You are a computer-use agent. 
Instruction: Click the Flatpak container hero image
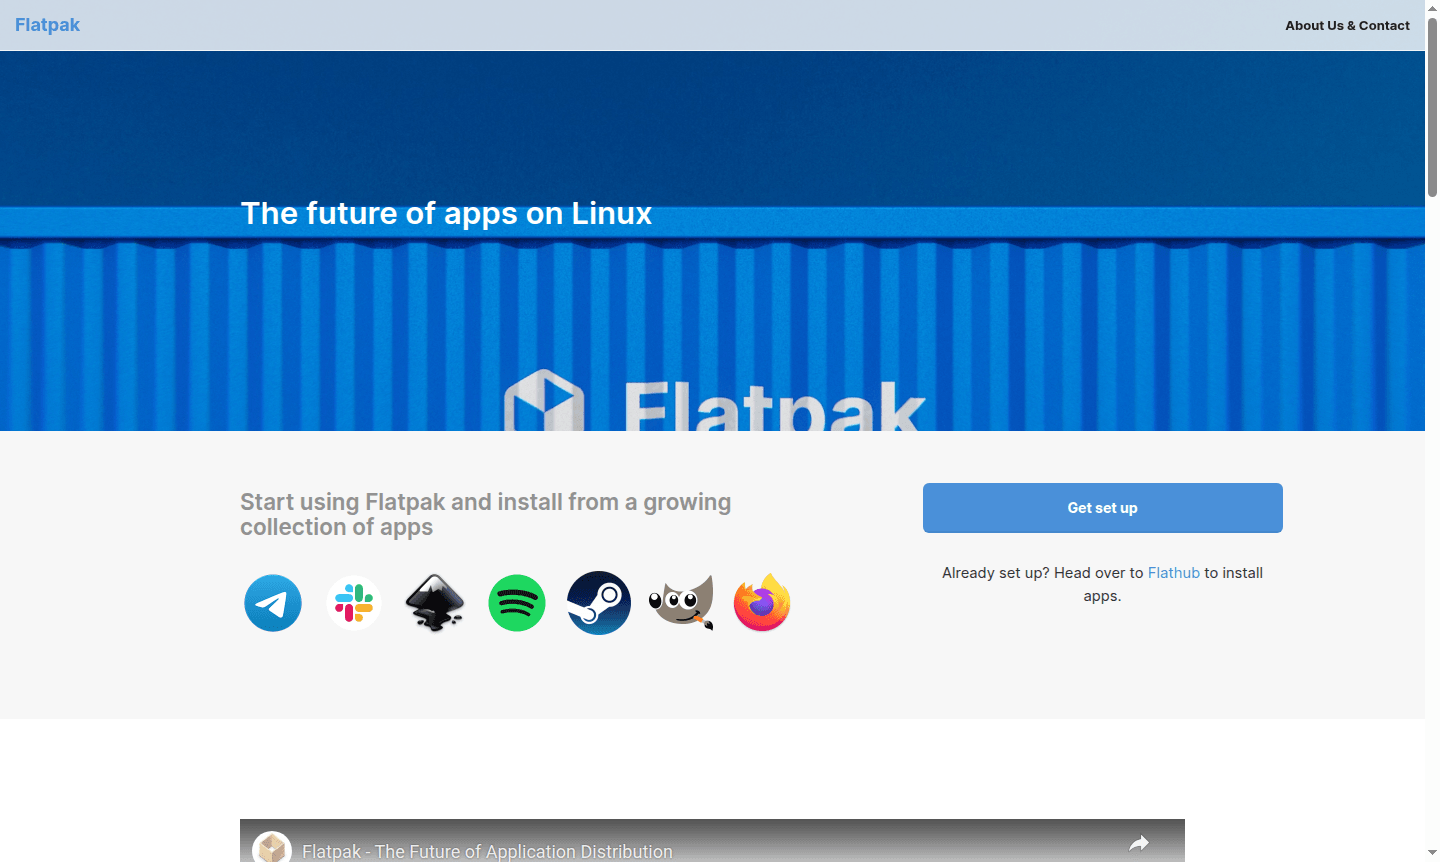[x=712, y=330]
